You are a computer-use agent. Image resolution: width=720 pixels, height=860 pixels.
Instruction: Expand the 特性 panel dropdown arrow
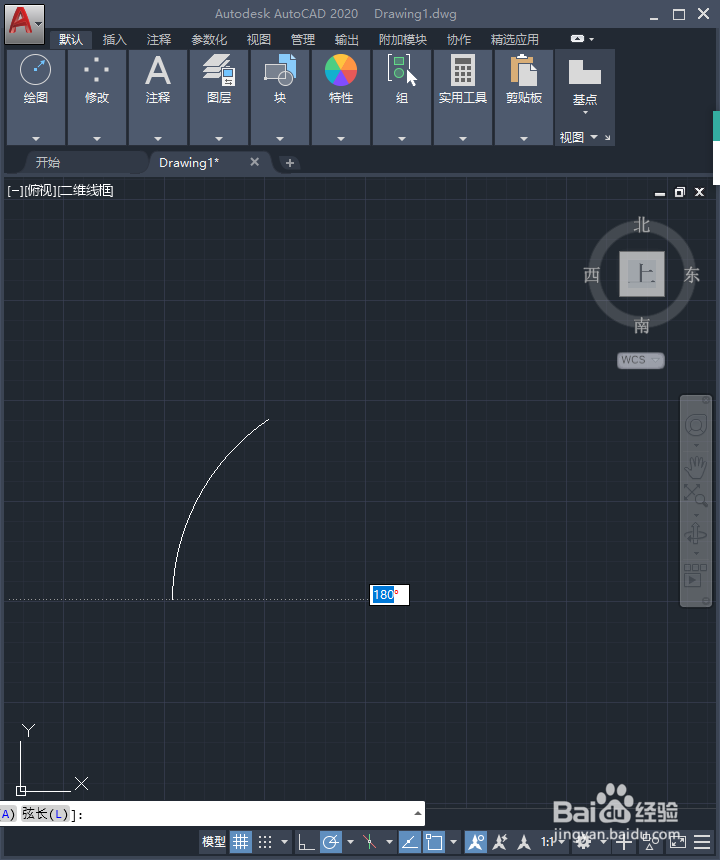click(x=341, y=139)
